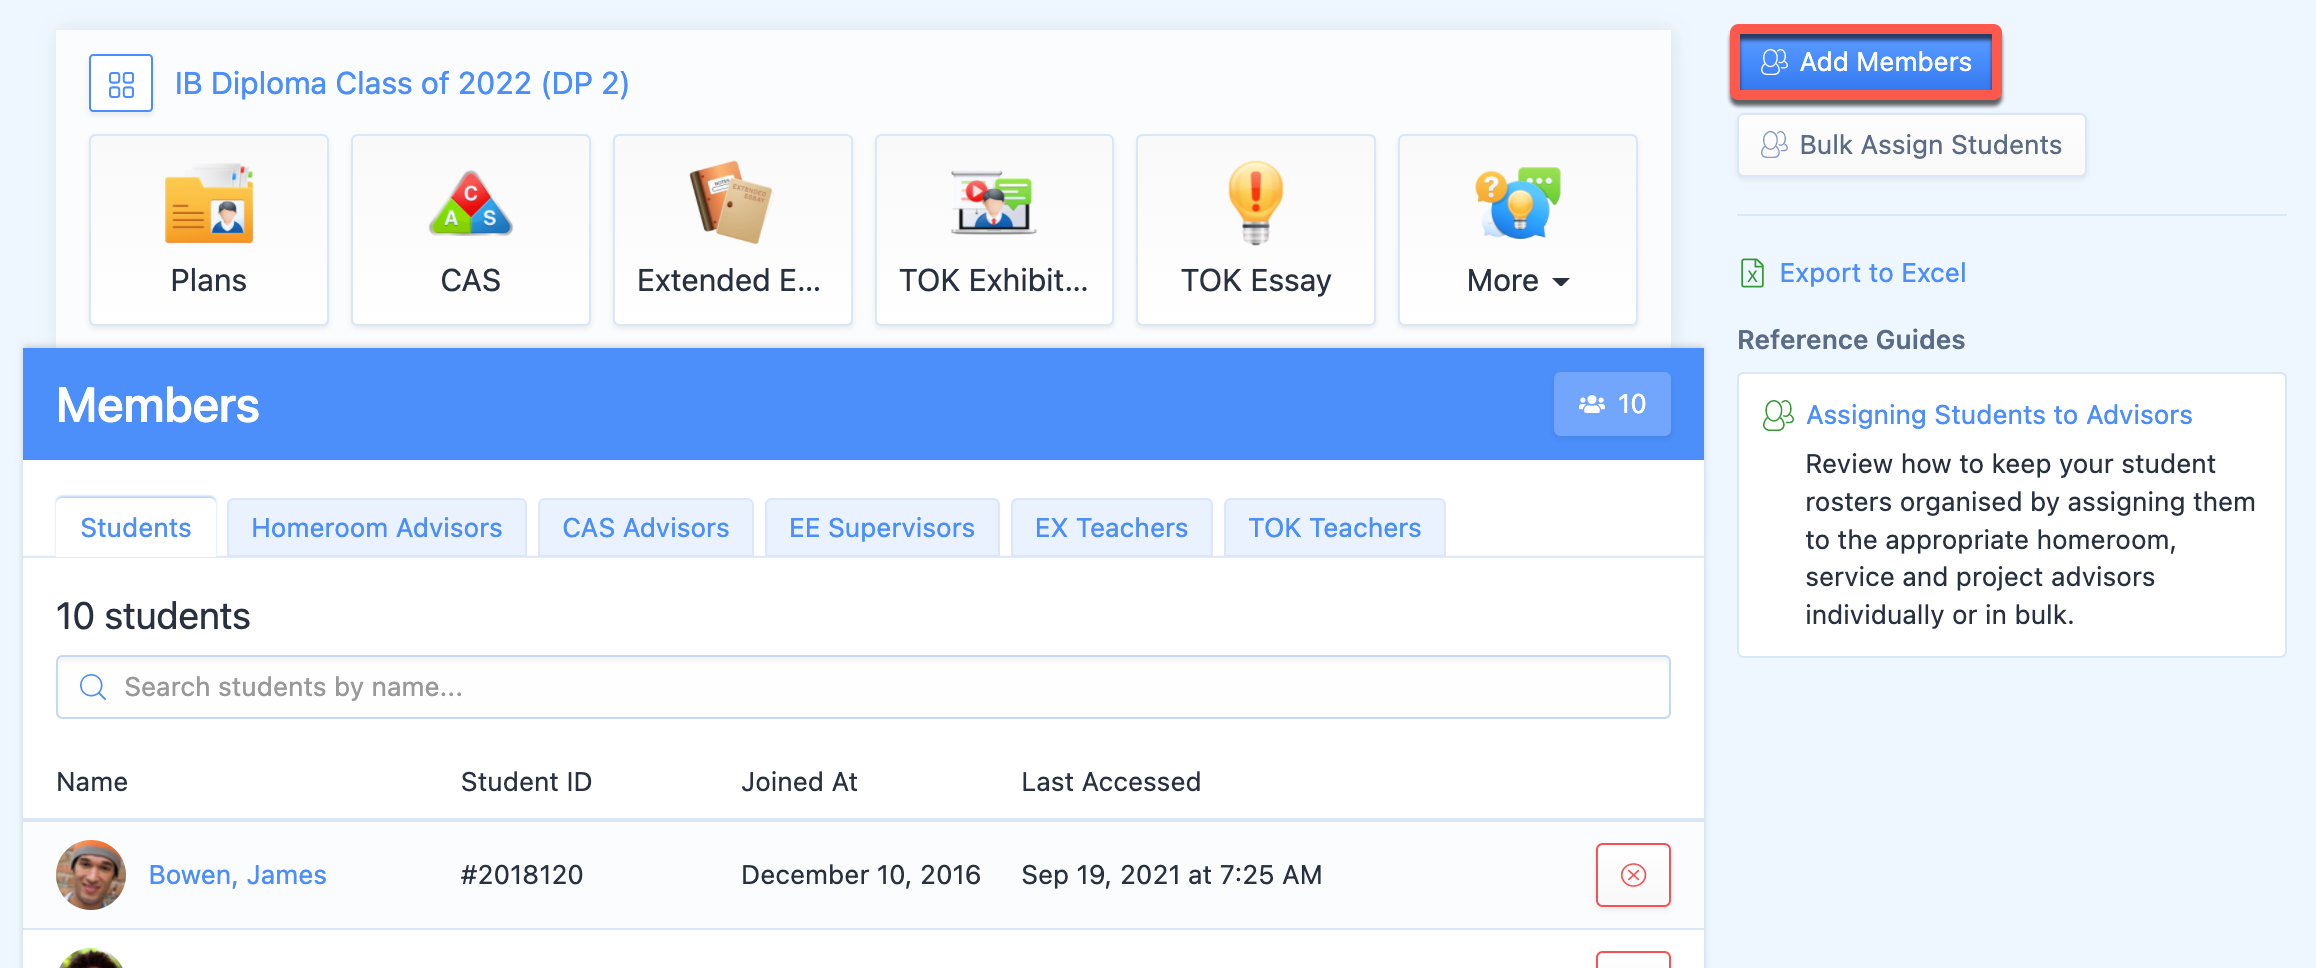Click the Reference Guides heading
Viewport: 2316px width, 968px height.
coord(1851,340)
